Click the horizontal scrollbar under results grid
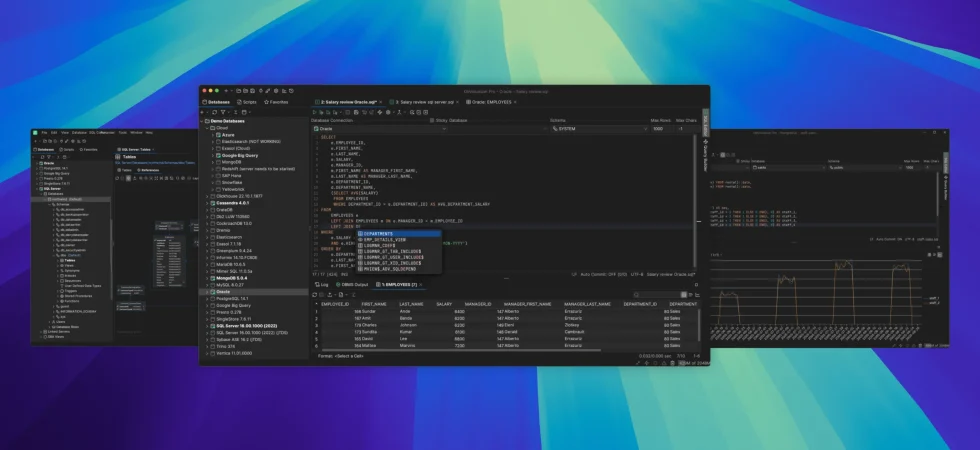 [x=461, y=351]
